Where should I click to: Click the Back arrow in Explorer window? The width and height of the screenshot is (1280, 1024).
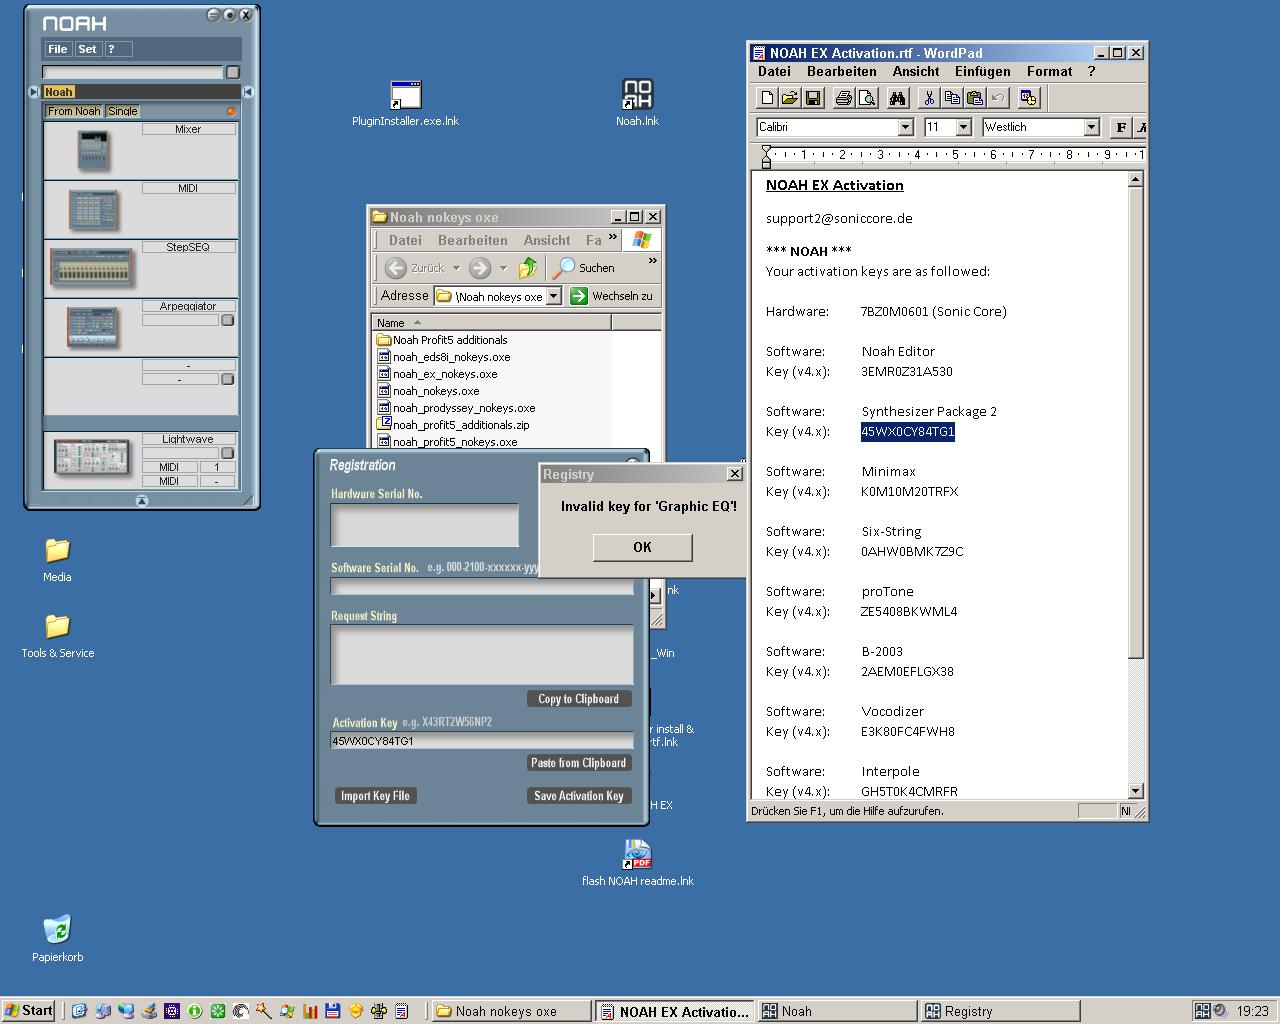click(395, 268)
